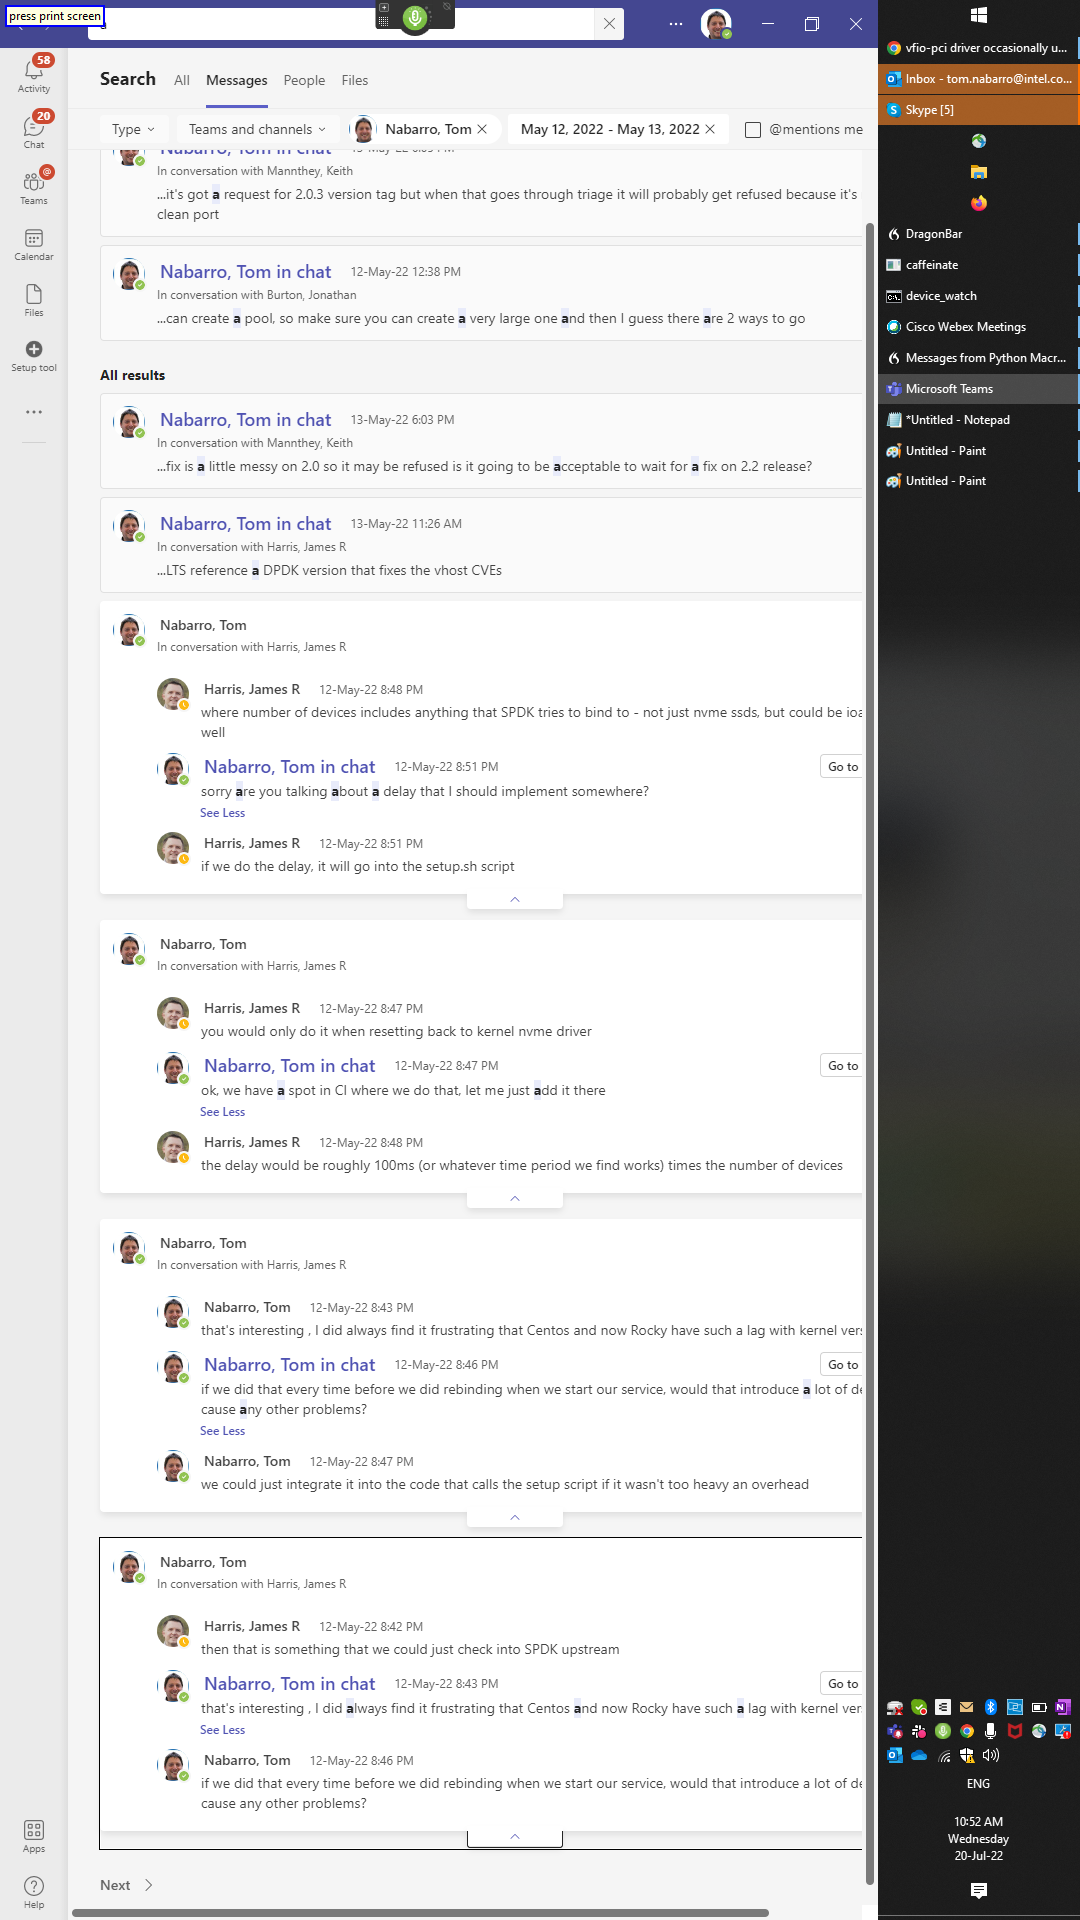Click Go to on the 8:51 PM message

843,766
